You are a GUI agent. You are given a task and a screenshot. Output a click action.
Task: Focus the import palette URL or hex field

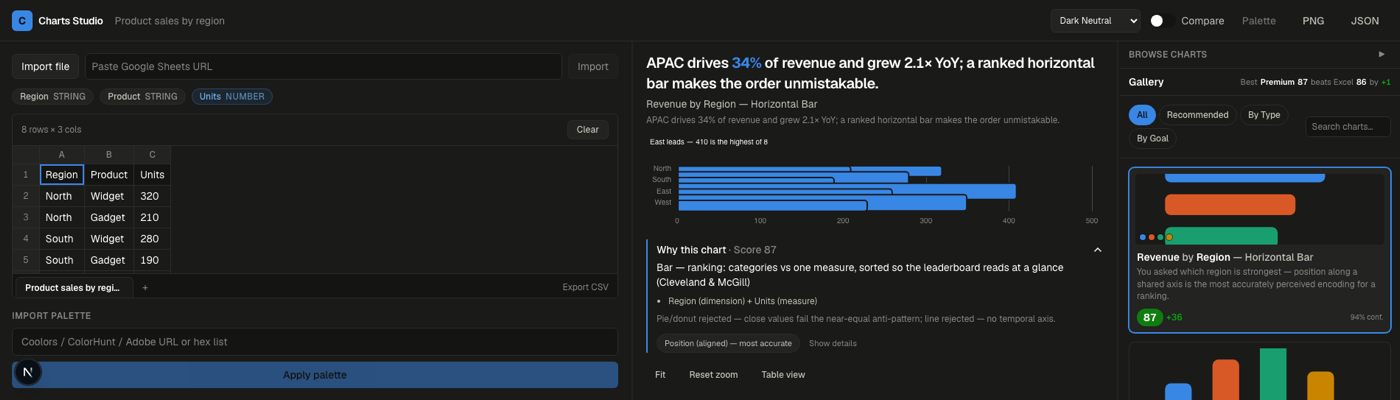click(x=314, y=341)
